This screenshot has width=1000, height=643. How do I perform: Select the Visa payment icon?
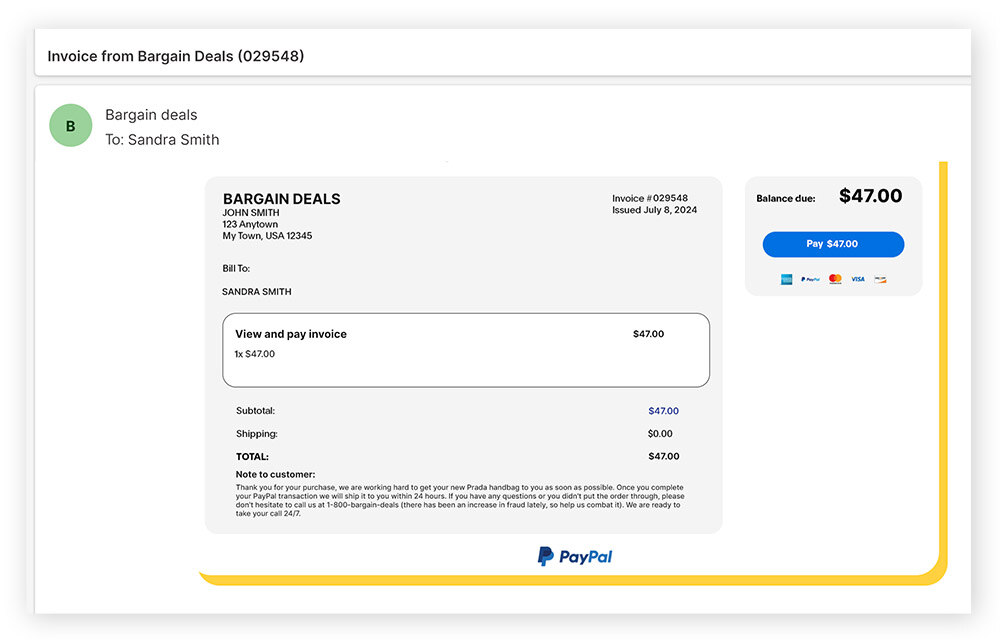858,279
